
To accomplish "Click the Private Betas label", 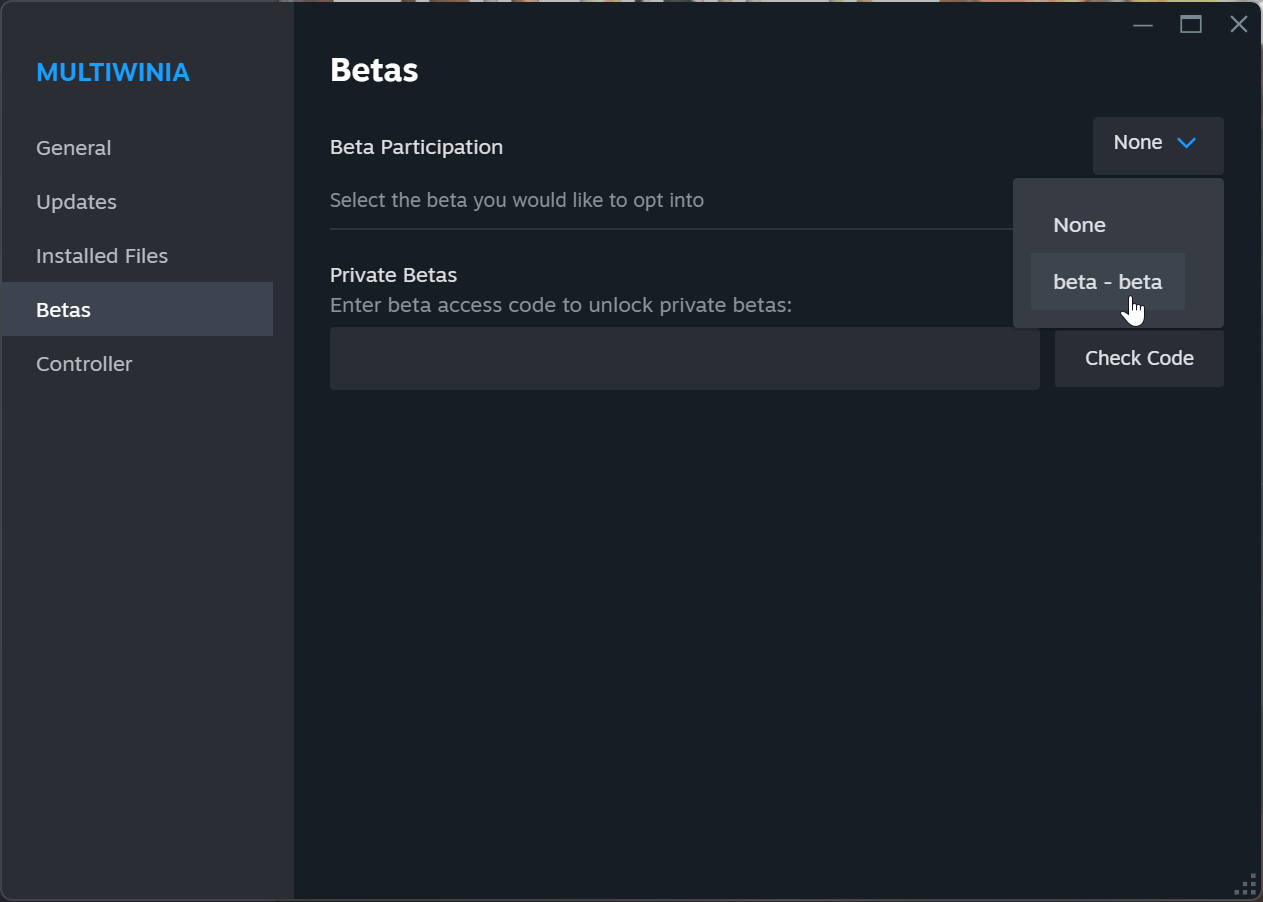I will [393, 275].
